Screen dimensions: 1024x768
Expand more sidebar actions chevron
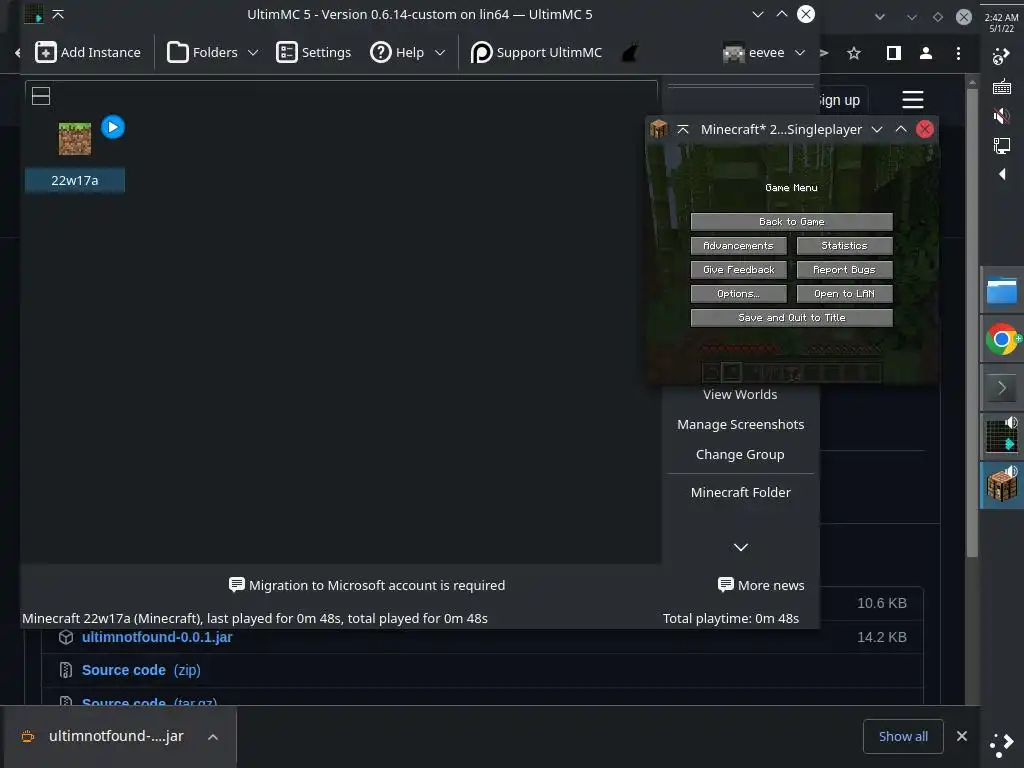741,547
